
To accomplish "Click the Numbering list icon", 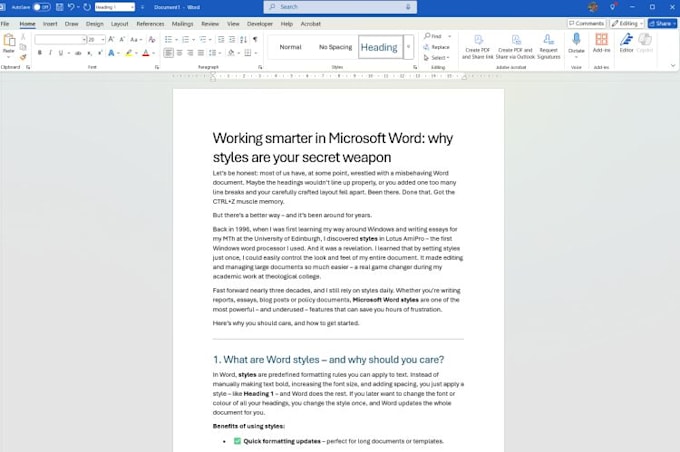I will tap(186, 39).
